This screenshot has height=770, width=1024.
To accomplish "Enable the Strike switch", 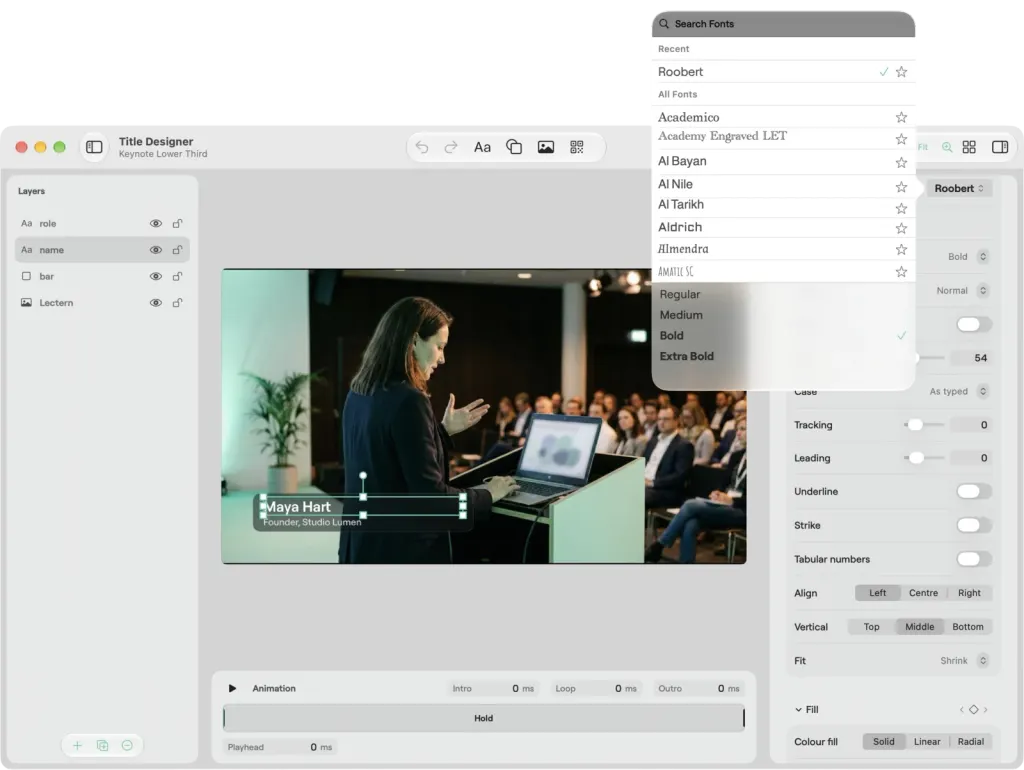I will click(x=974, y=525).
